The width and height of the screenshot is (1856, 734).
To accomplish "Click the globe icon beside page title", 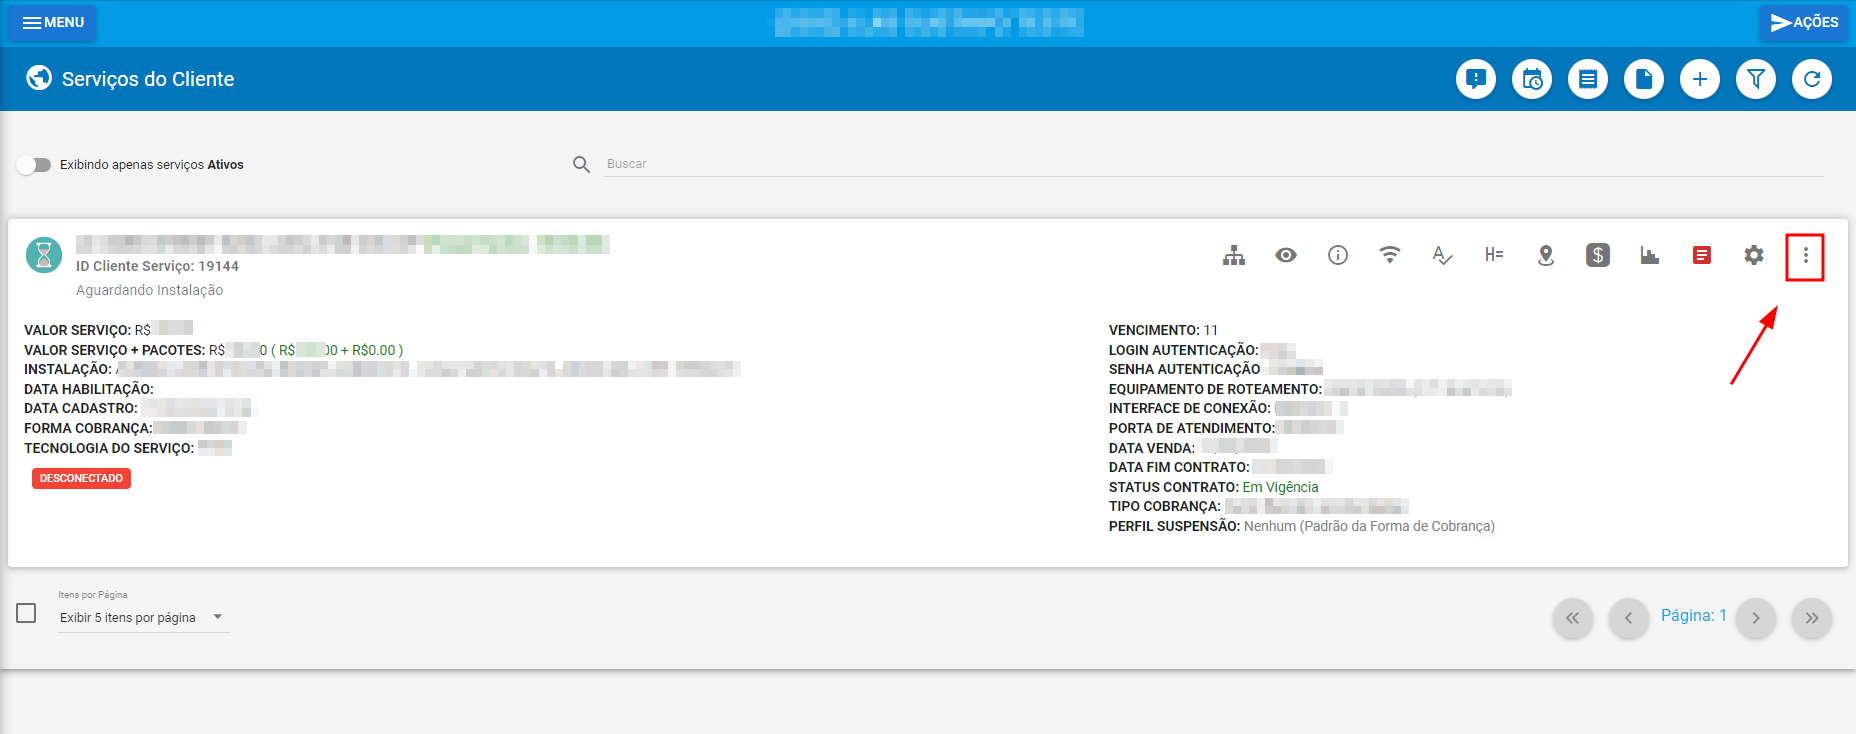I will pyautogui.click(x=39, y=78).
